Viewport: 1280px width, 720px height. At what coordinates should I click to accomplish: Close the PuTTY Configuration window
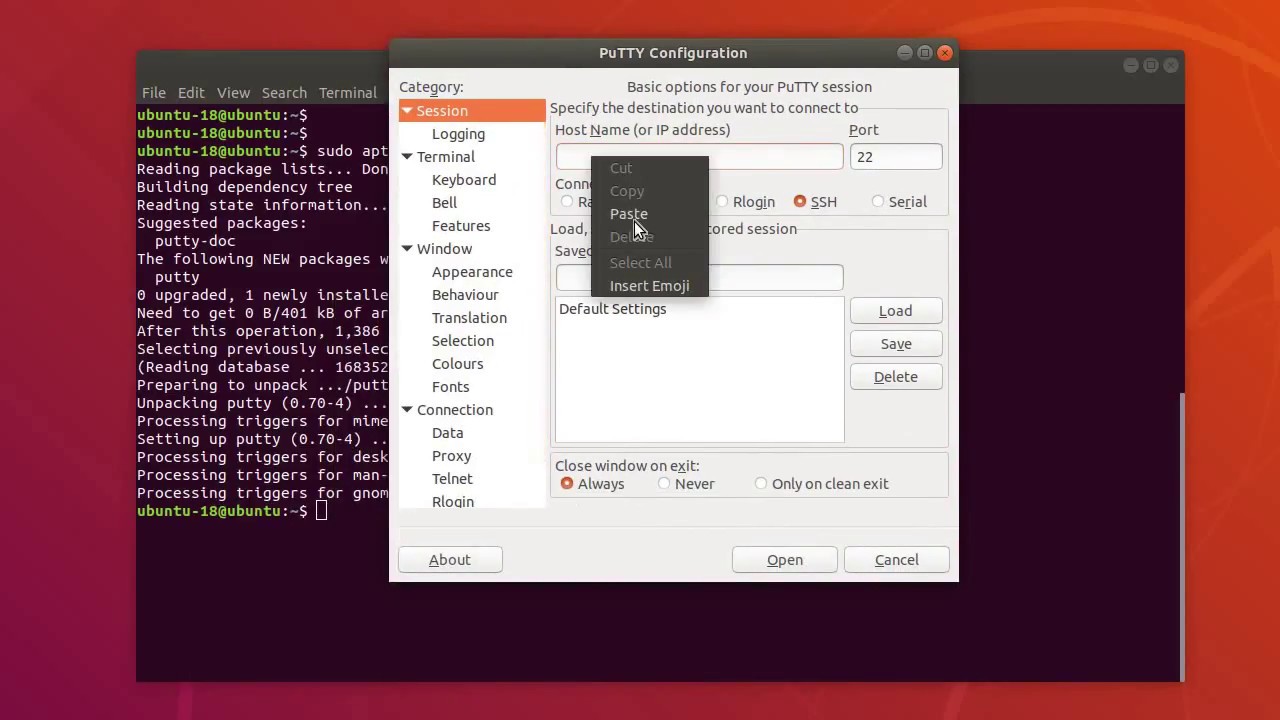click(945, 53)
